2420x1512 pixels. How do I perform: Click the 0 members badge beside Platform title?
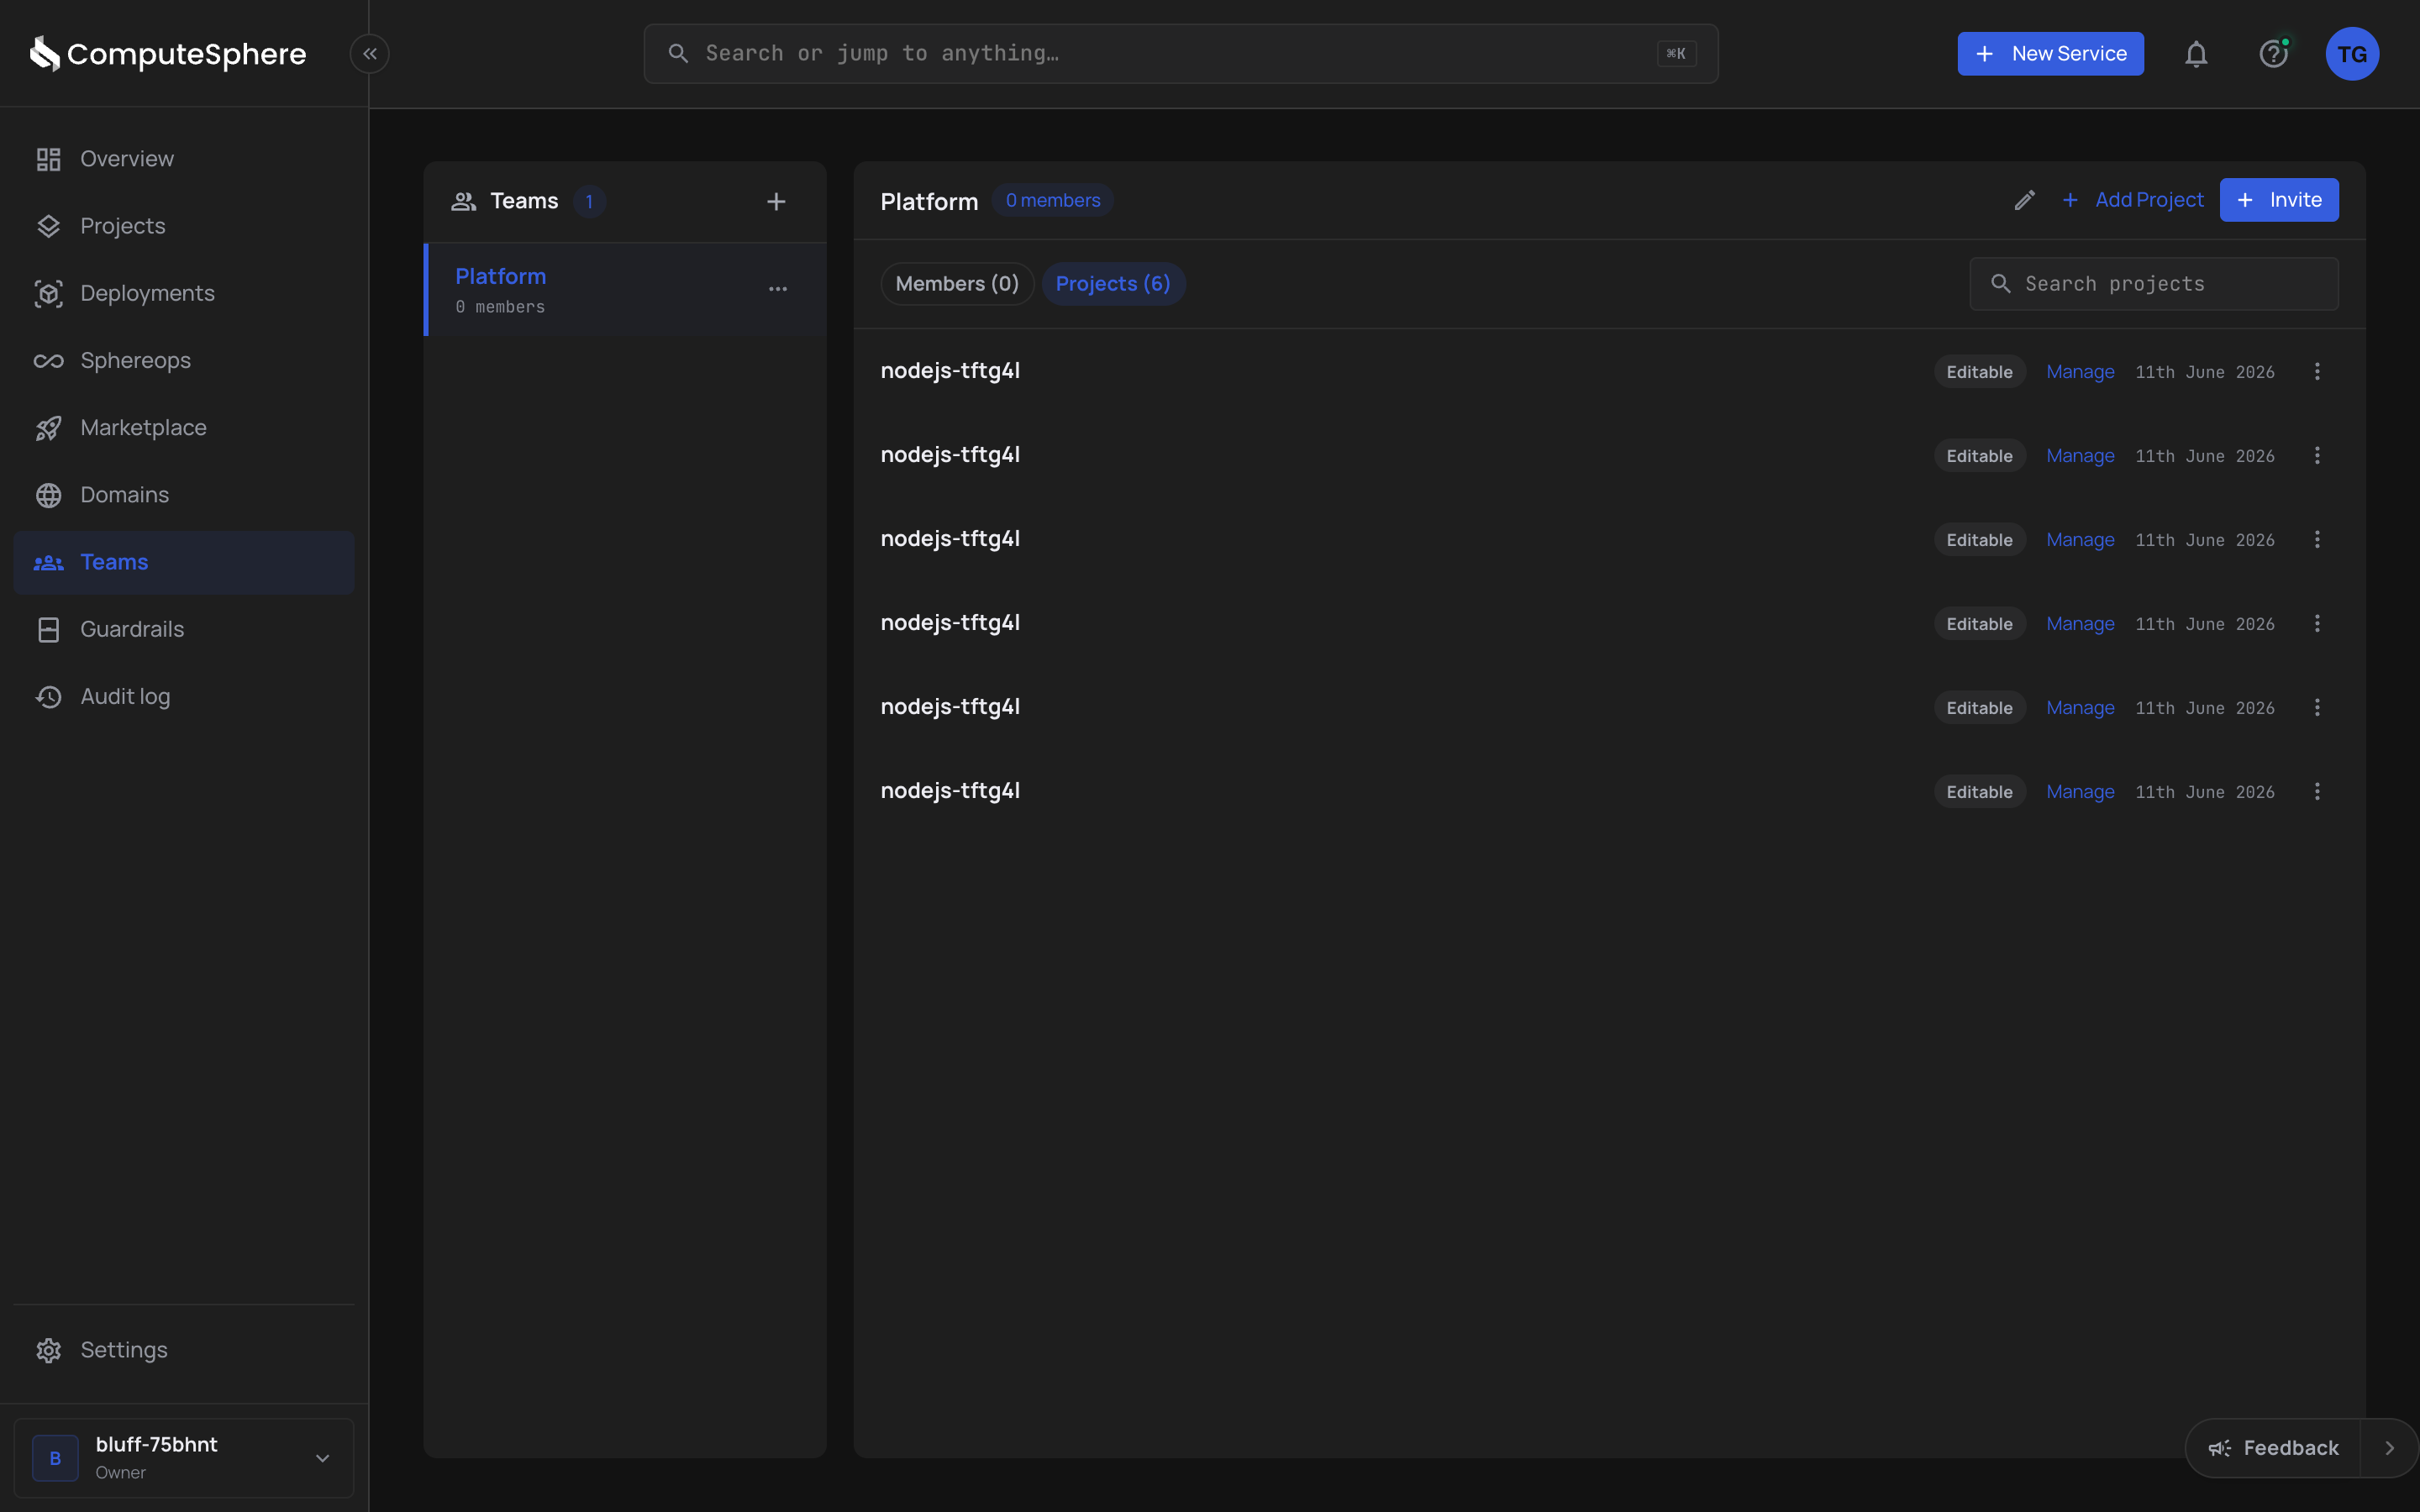[x=1053, y=200]
